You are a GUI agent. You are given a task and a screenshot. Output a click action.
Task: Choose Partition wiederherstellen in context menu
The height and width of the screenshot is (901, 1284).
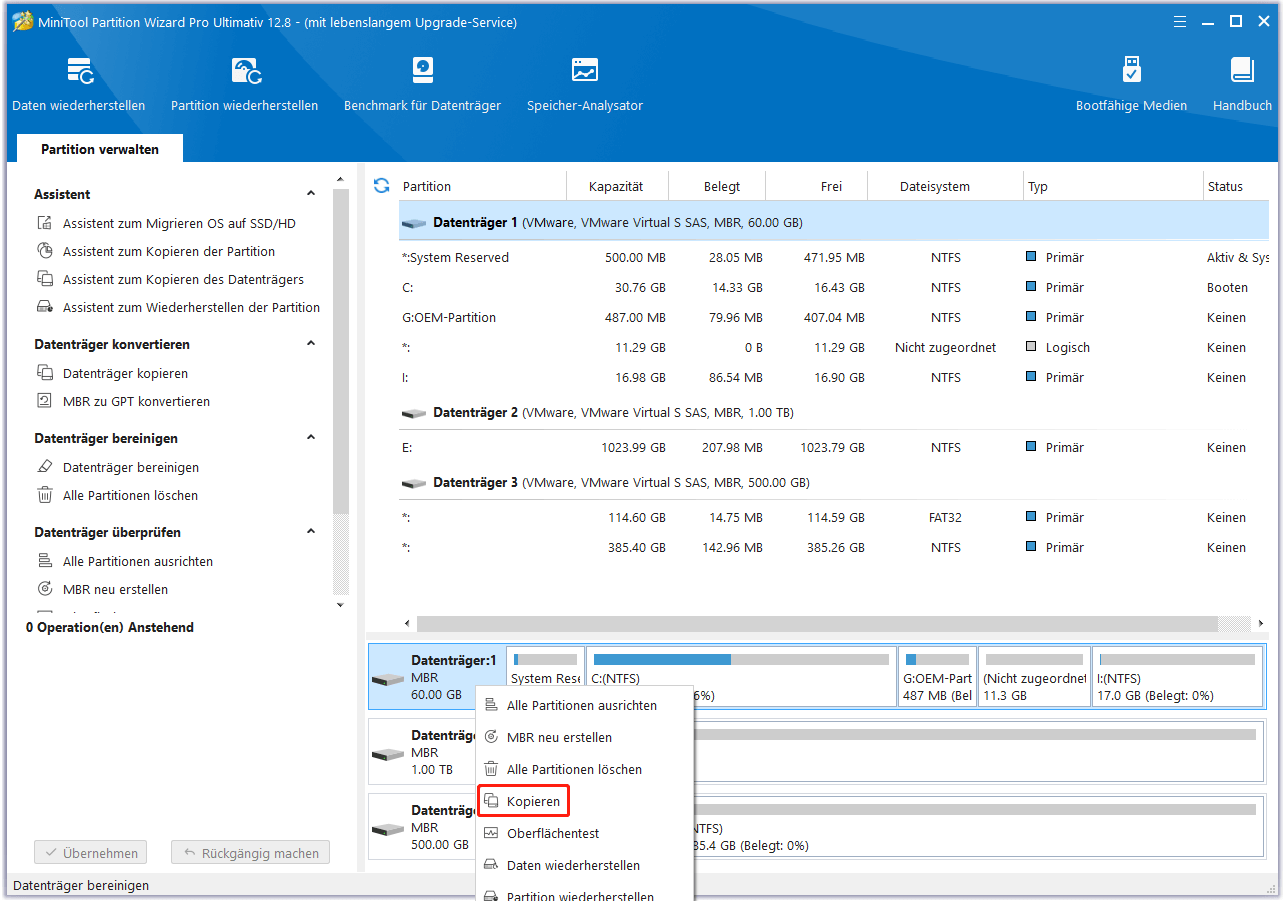[x=585, y=893]
